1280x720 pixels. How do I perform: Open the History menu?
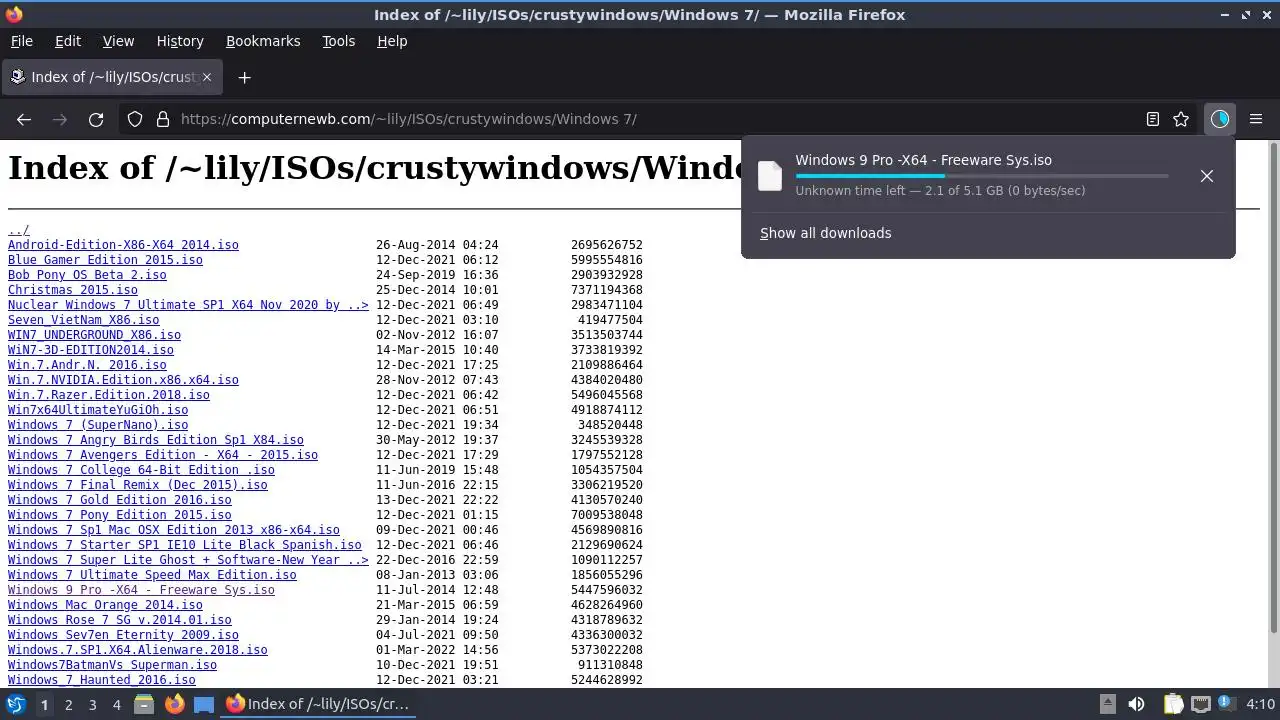tap(180, 41)
